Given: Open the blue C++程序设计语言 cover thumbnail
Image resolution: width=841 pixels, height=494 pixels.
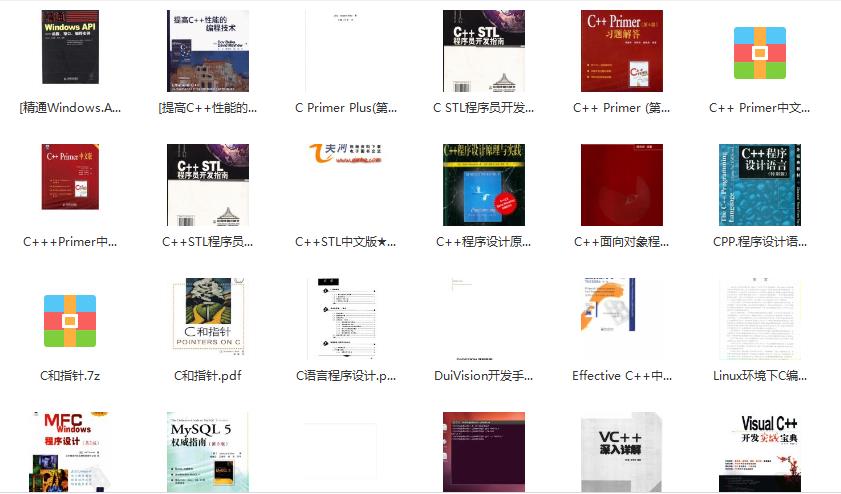Looking at the screenshot, I should [x=759, y=185].
